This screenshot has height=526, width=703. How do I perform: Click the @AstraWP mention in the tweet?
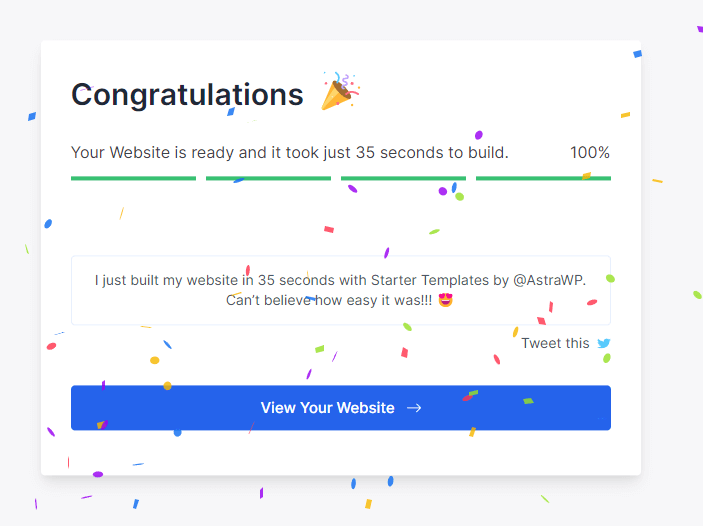click(x=549, y=281)
